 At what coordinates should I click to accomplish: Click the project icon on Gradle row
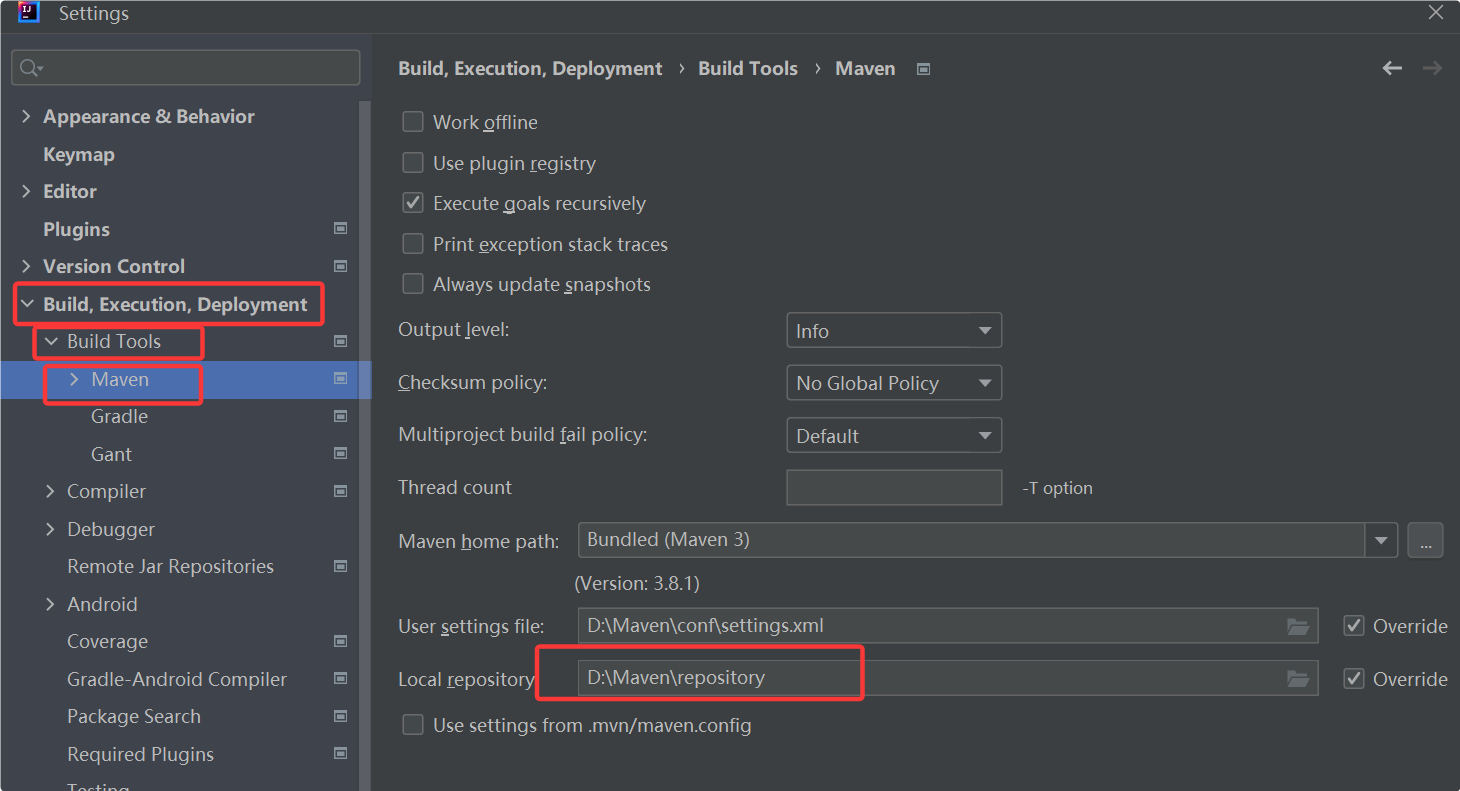pos(340,416)
